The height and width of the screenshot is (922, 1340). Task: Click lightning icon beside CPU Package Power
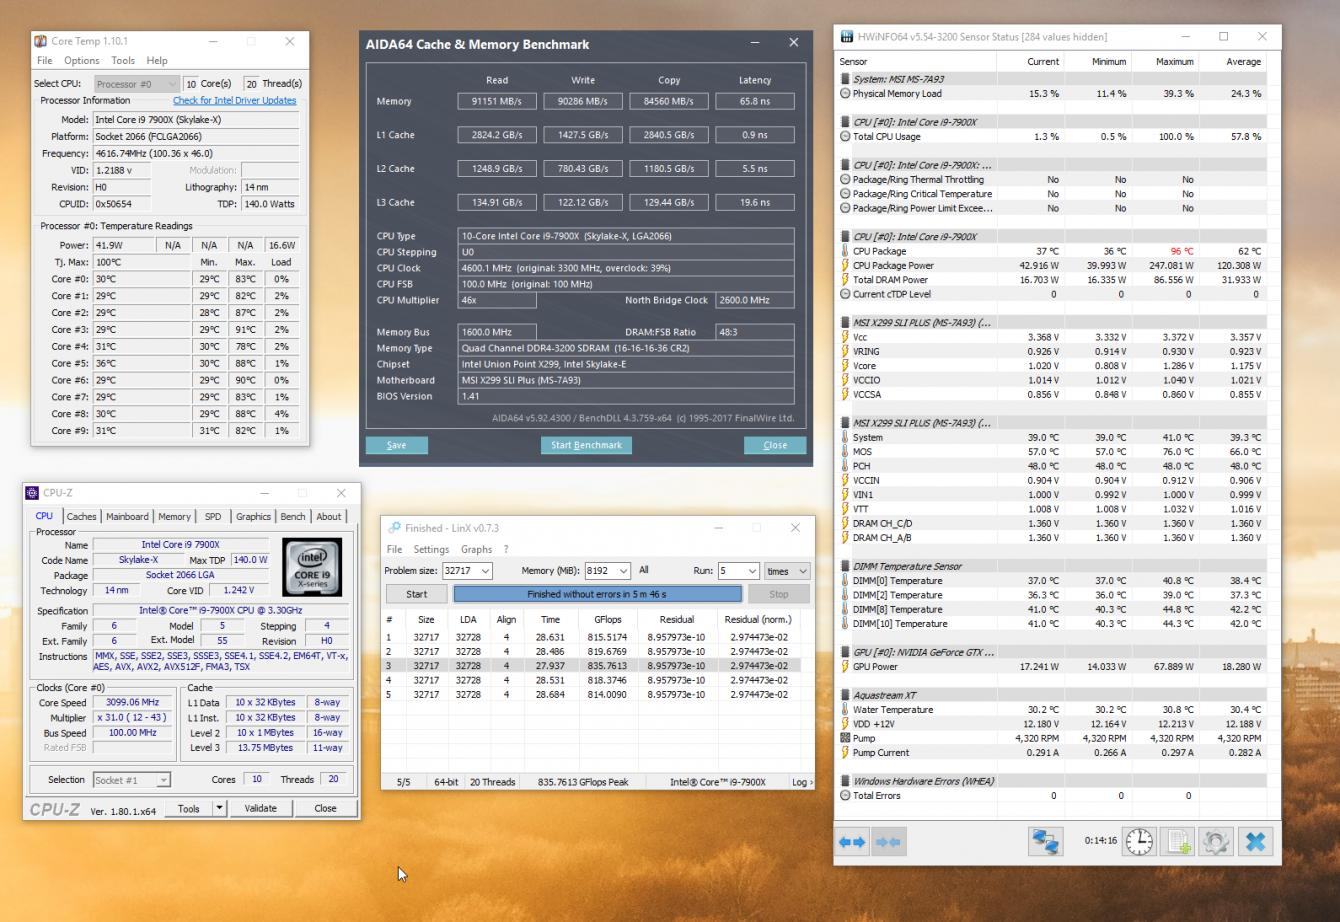pyautogui.click(x=845, y=266)
